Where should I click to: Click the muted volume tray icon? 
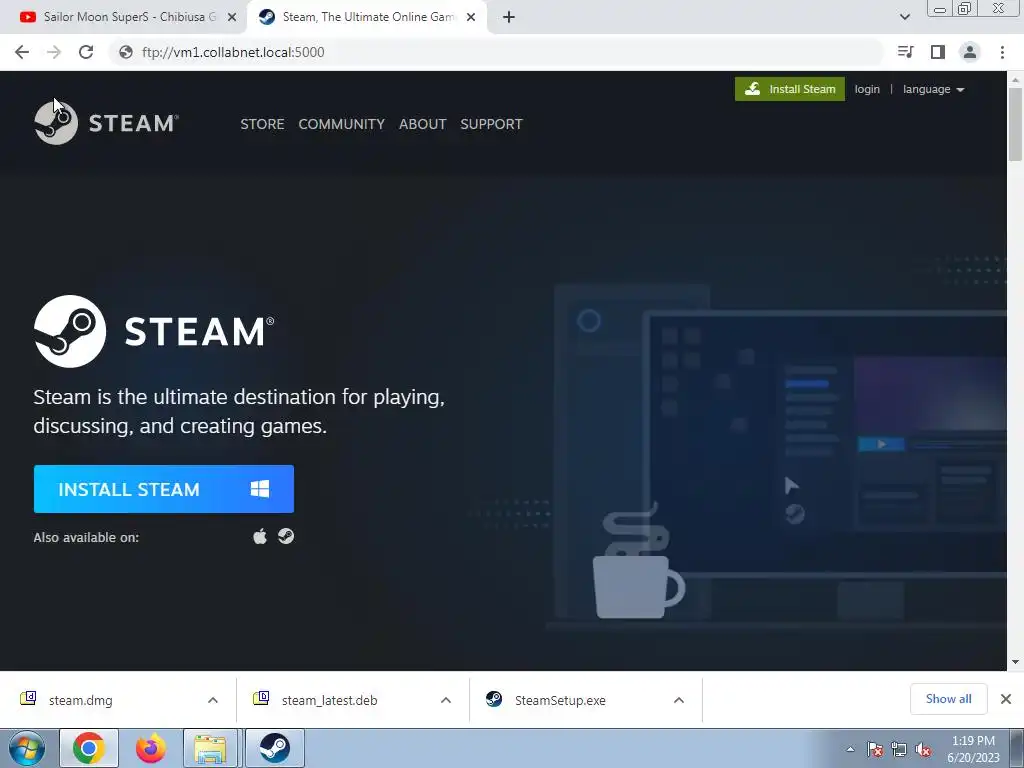click(x=923, y=750)
